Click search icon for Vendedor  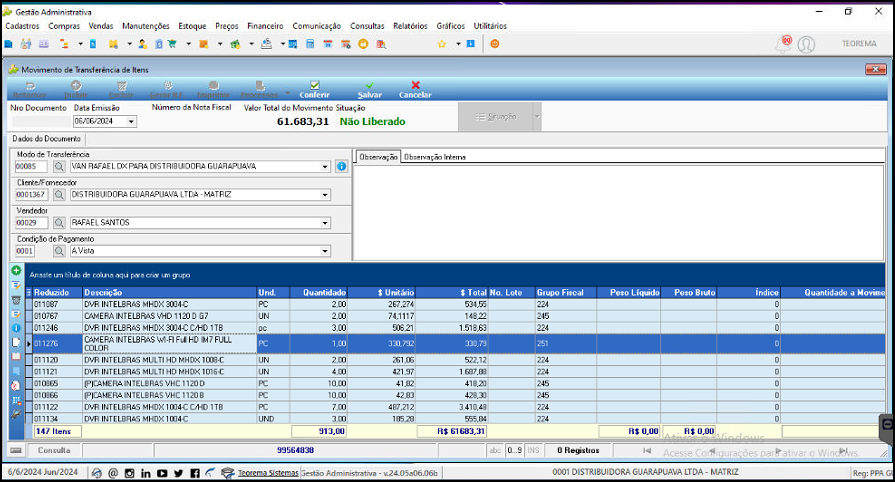[x=59, y=223]
